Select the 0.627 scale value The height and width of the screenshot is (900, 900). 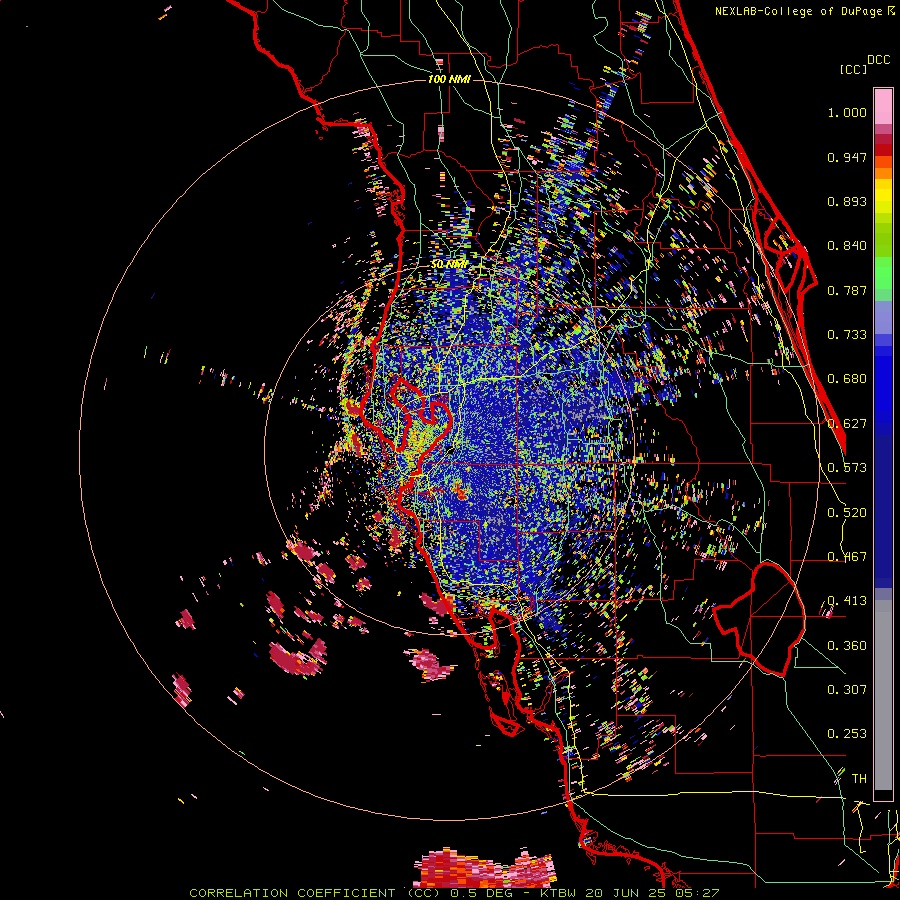coord(847,424)
